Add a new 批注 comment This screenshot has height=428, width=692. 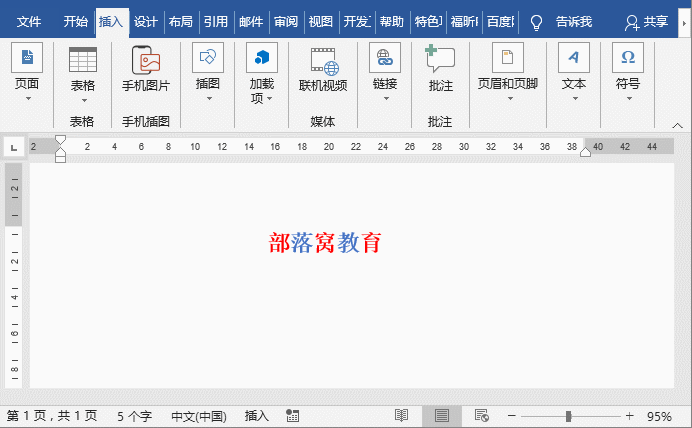pos(440,58)
